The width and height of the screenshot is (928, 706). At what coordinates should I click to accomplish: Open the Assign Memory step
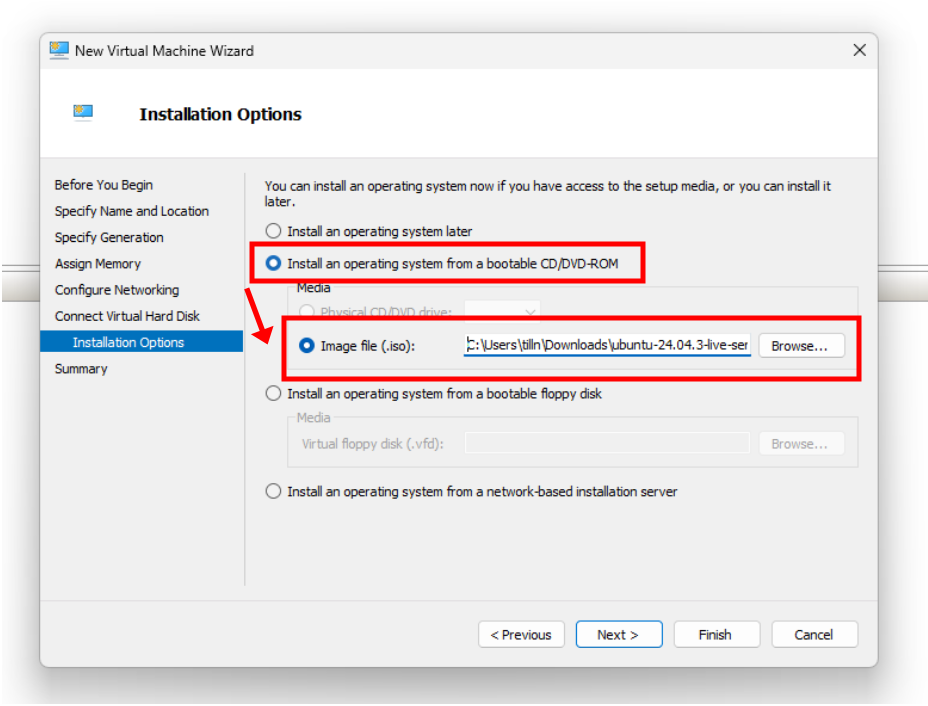(x=98, y=264)
